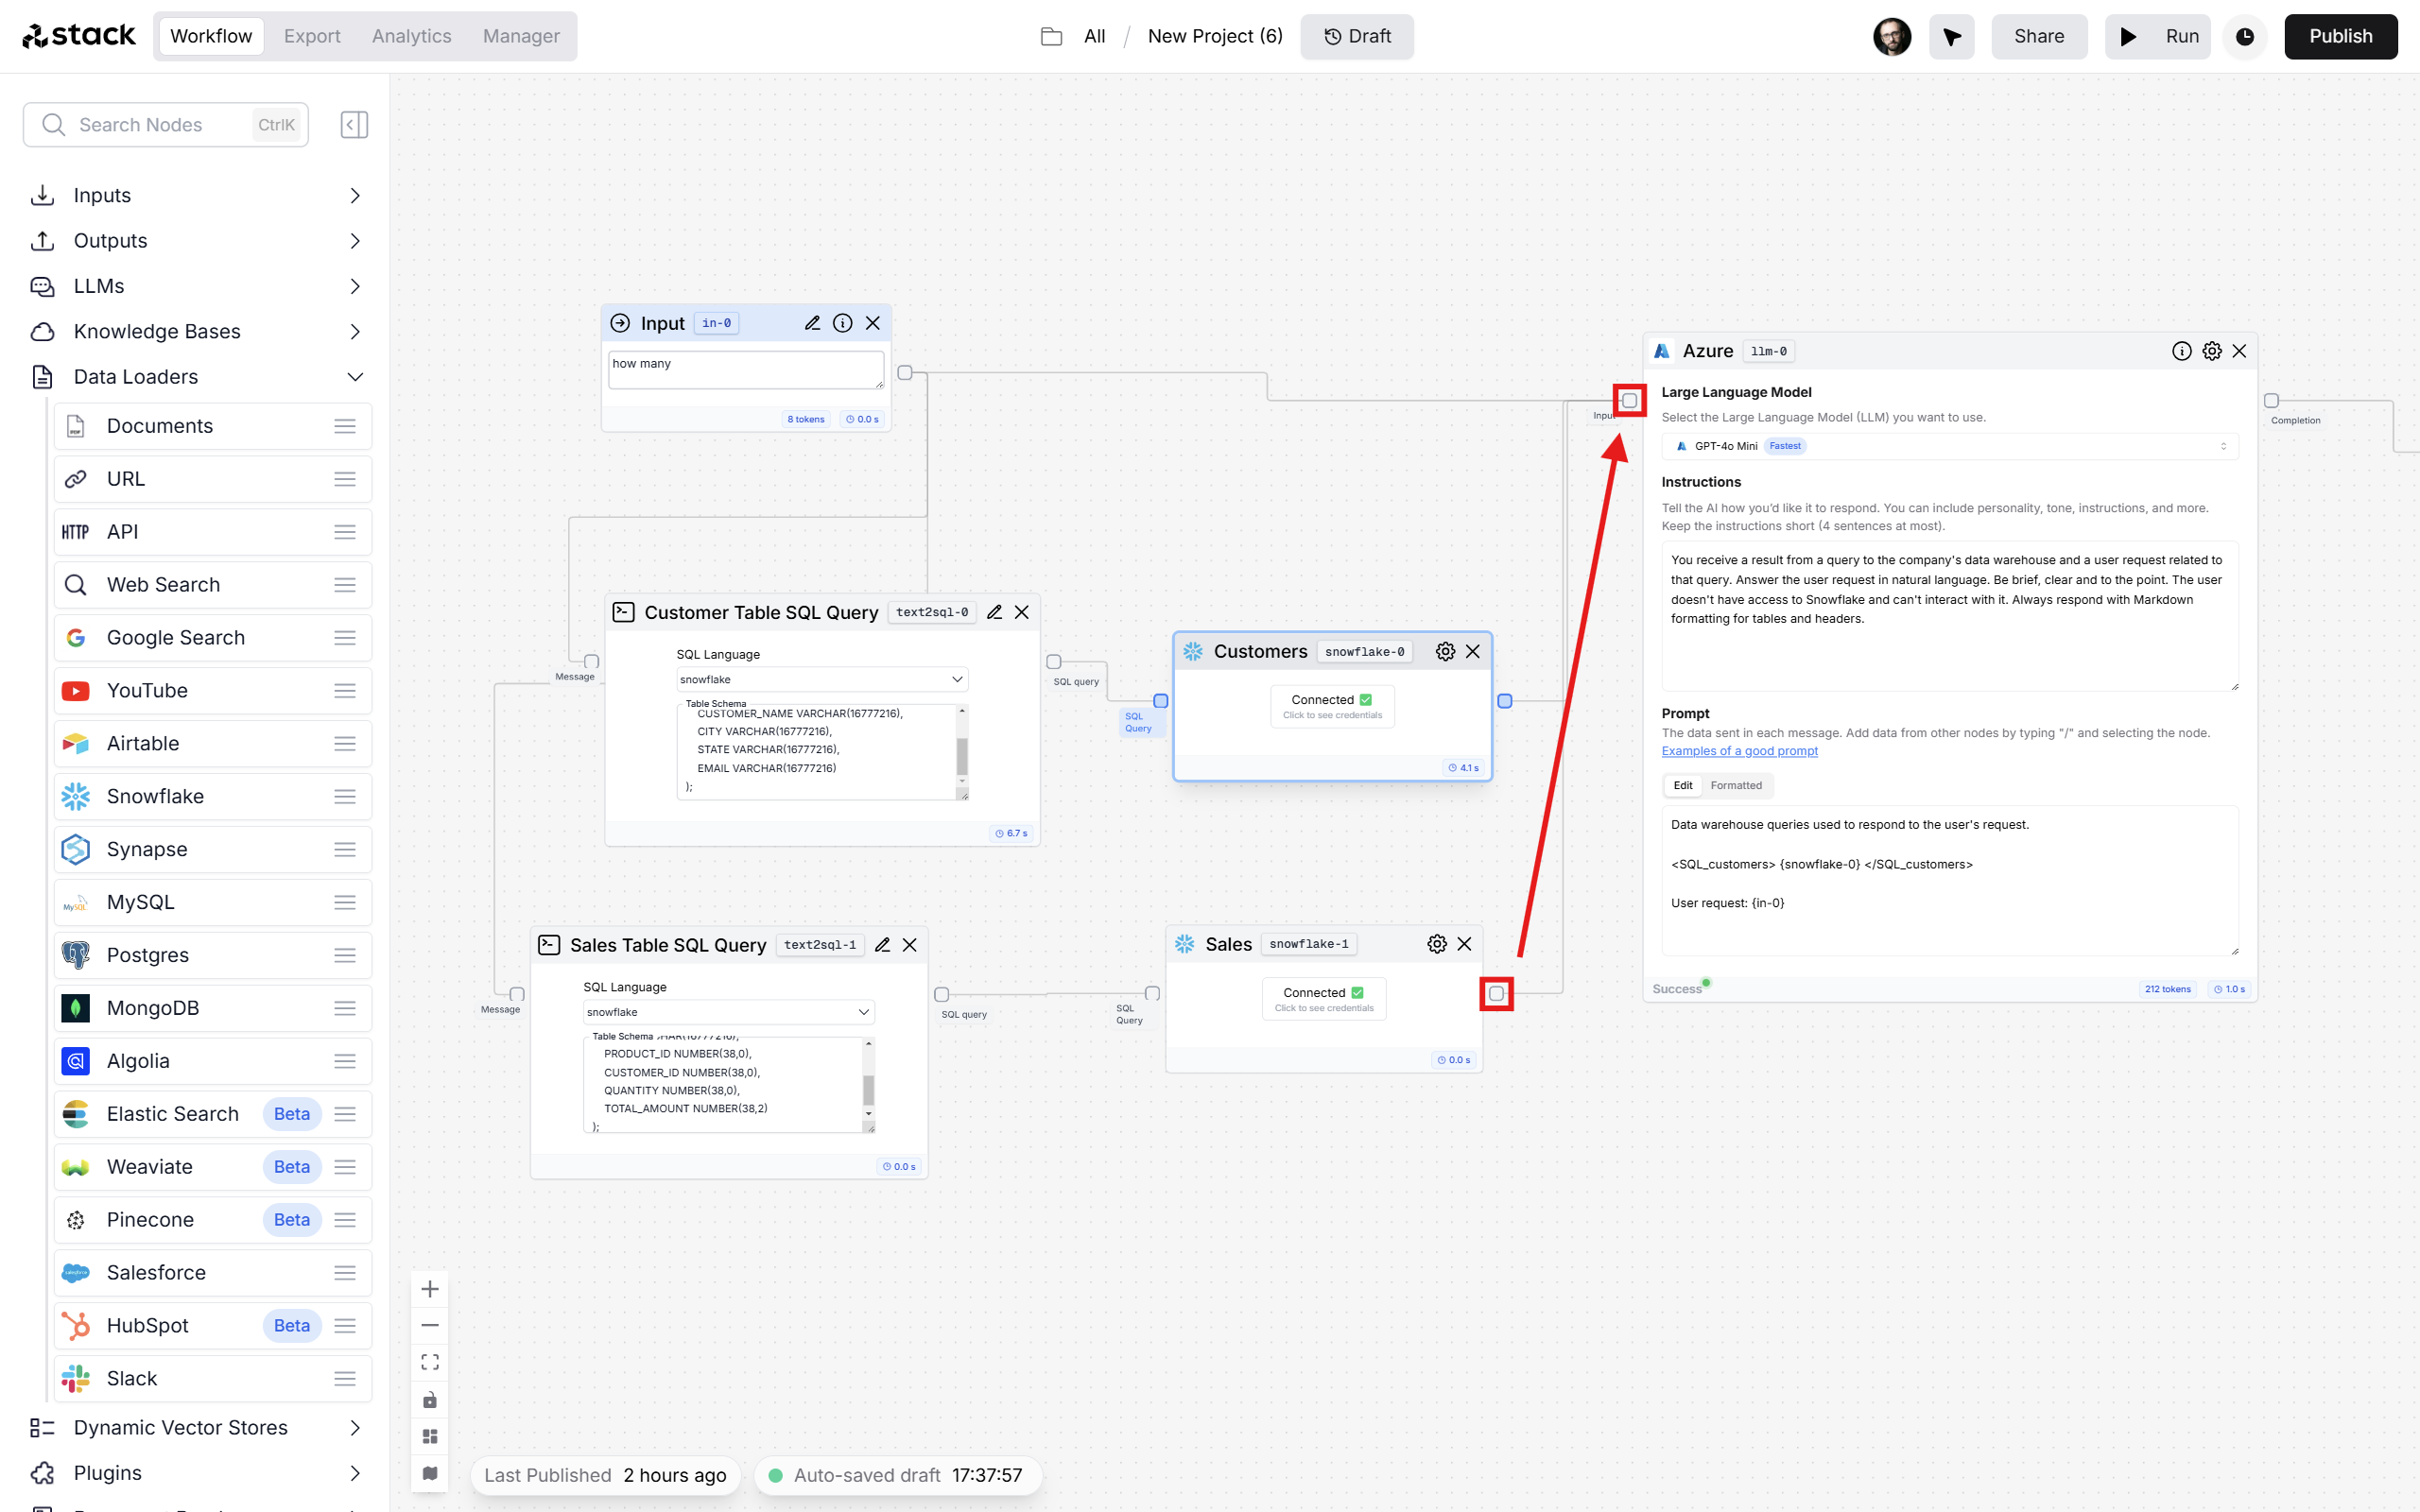Open SQL Language dropdown in Customer Table query
This screenshot has height=1512, width=2420.
point(822,680)
